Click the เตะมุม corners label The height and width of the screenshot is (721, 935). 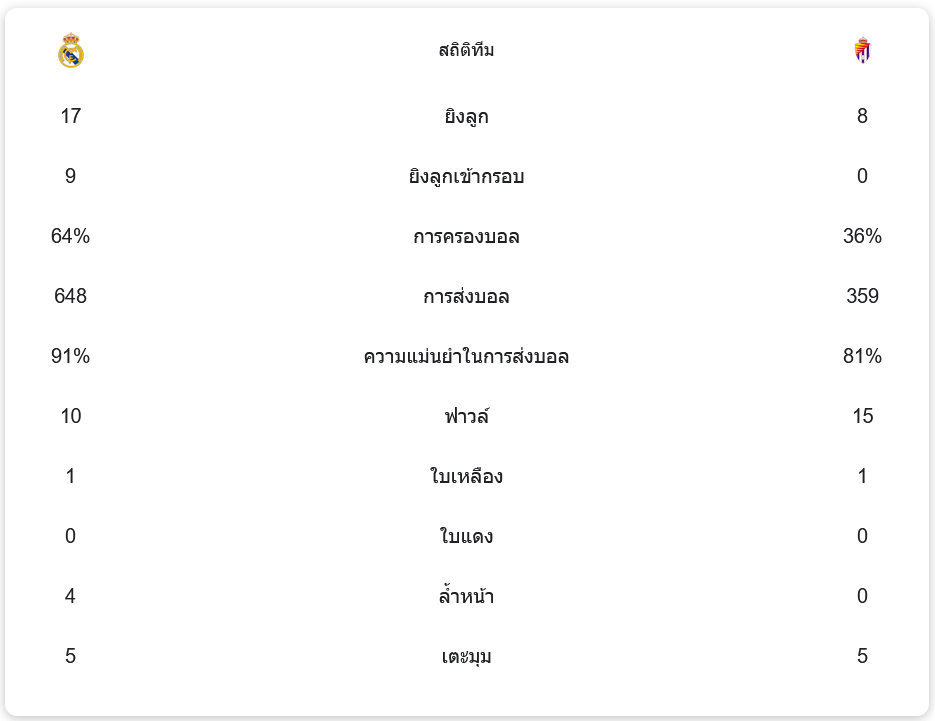point(466,657)
